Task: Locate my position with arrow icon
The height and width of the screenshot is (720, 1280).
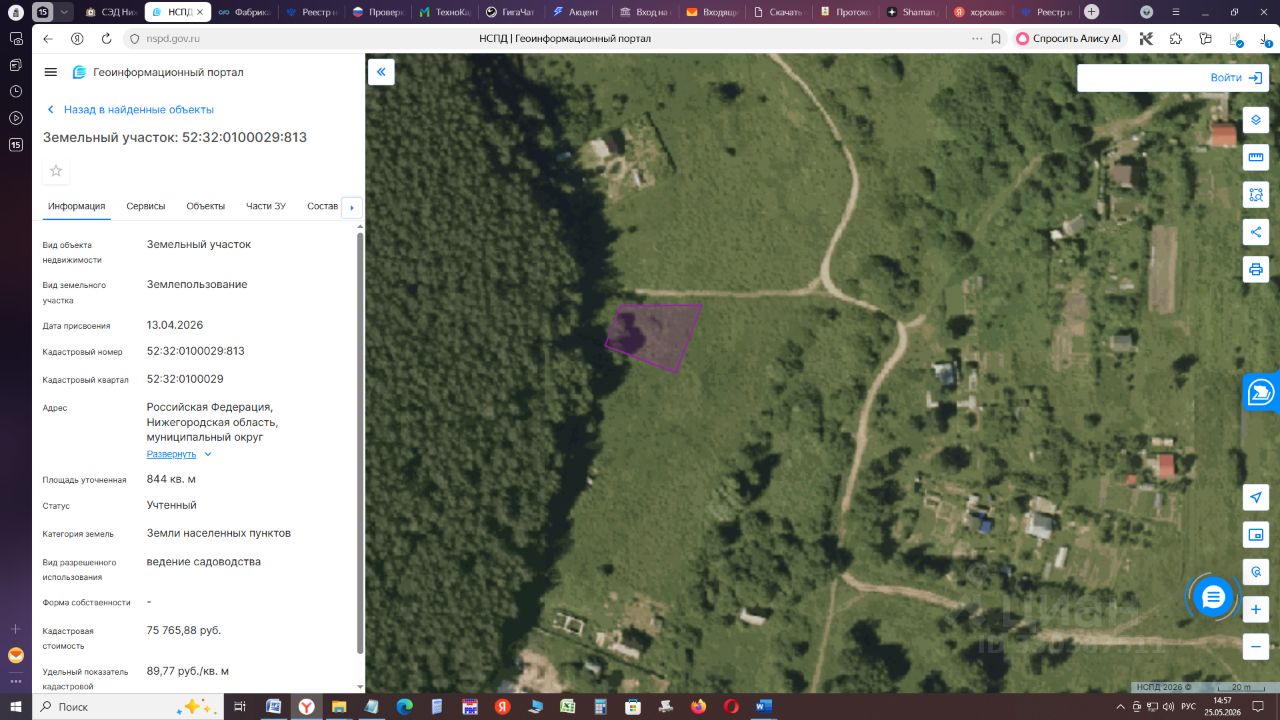Action: pyautogui.click(x=1256, y=497)
